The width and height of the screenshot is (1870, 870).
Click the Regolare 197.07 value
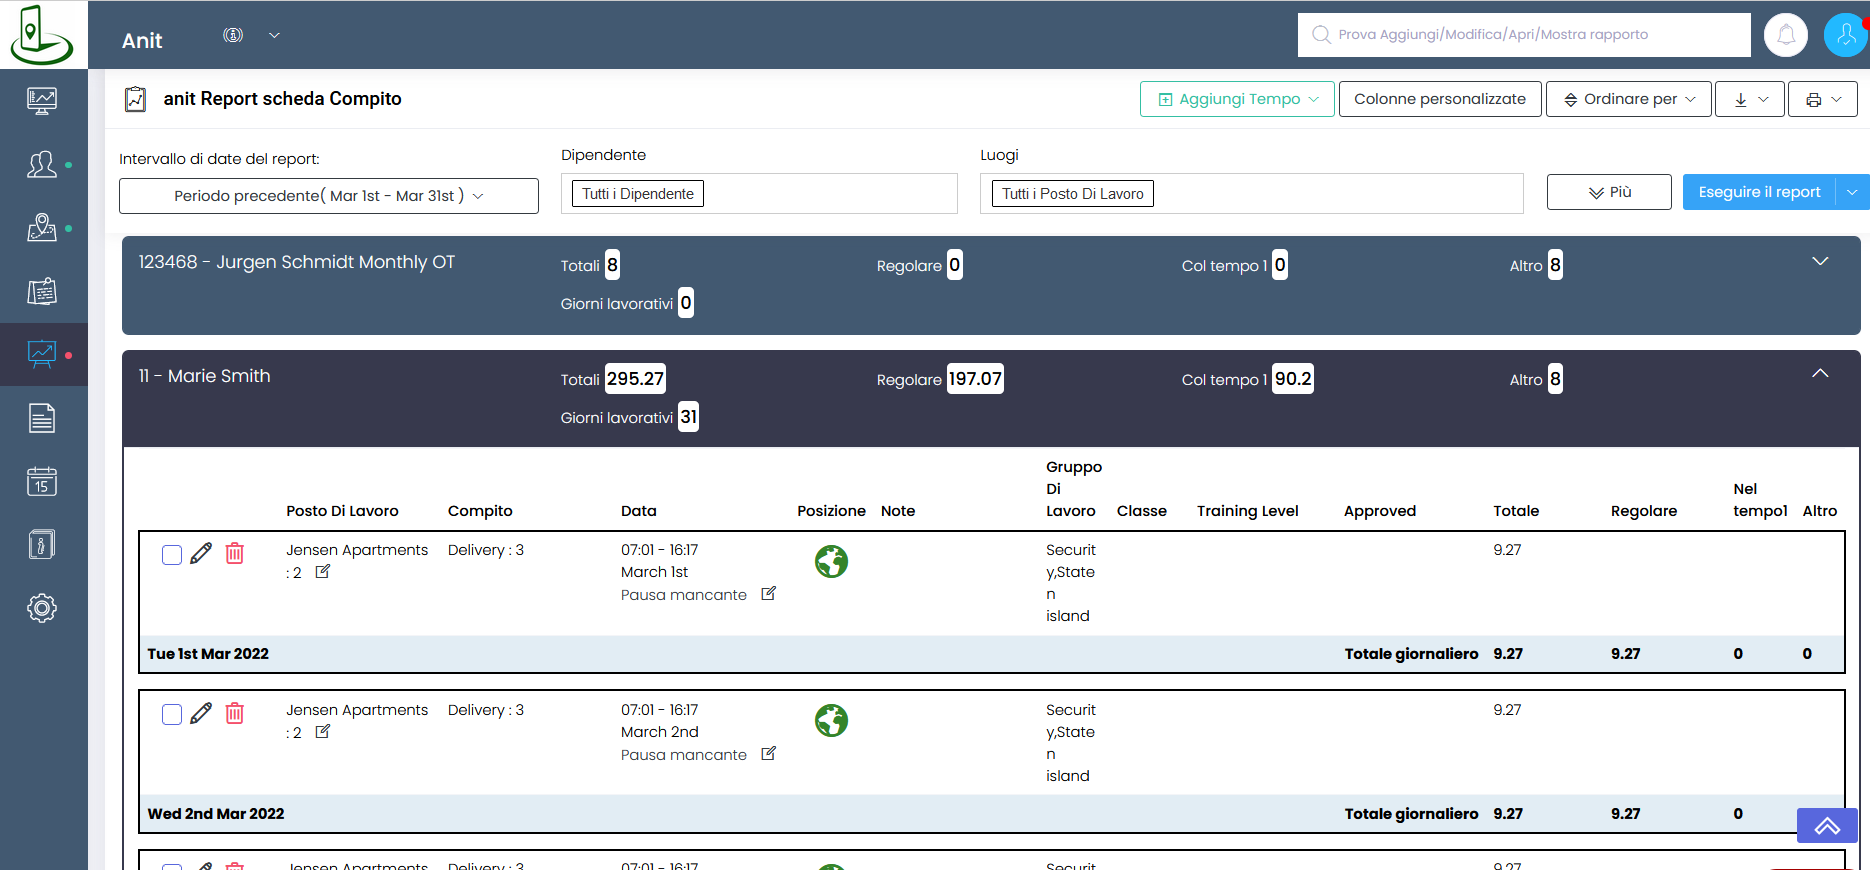click(x=975, y=379)
